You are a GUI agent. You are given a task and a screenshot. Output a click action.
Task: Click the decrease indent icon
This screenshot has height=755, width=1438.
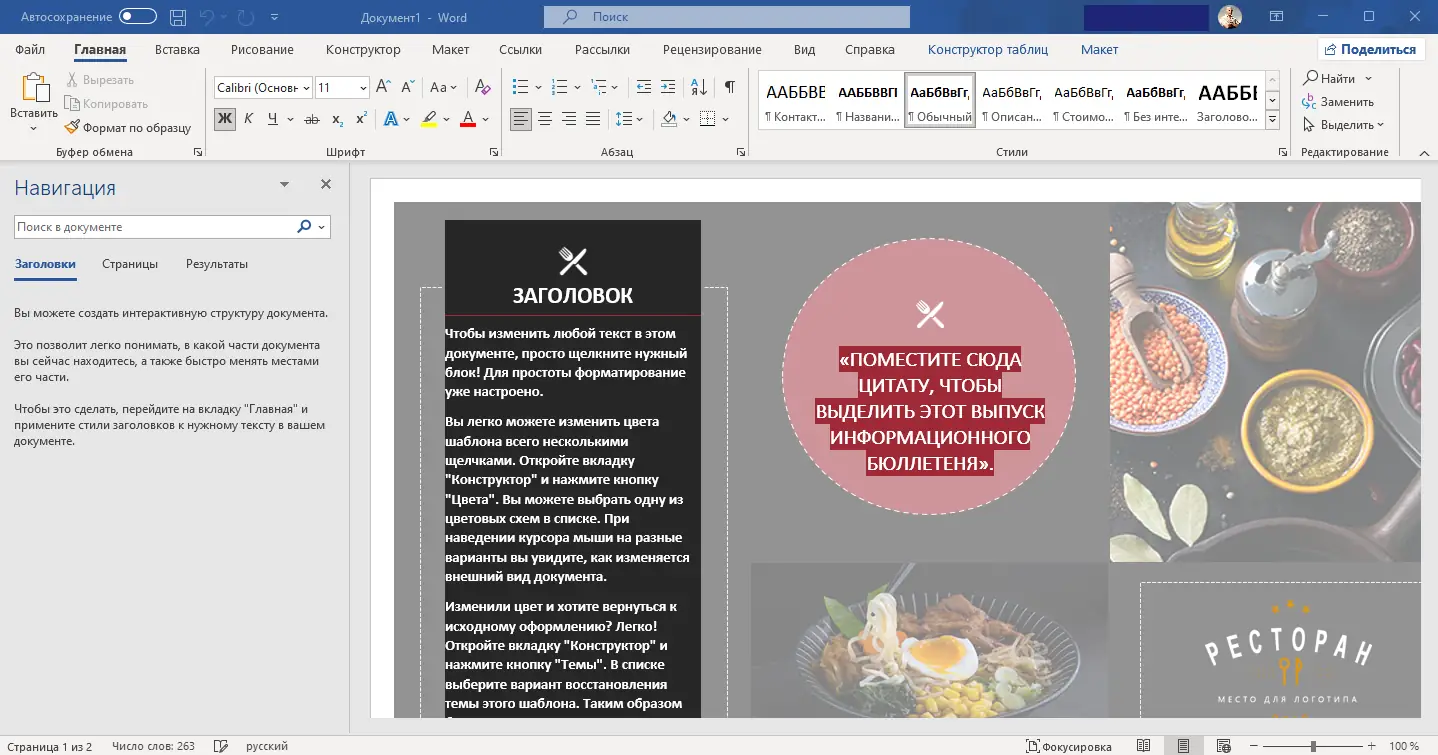pos(644,87)
